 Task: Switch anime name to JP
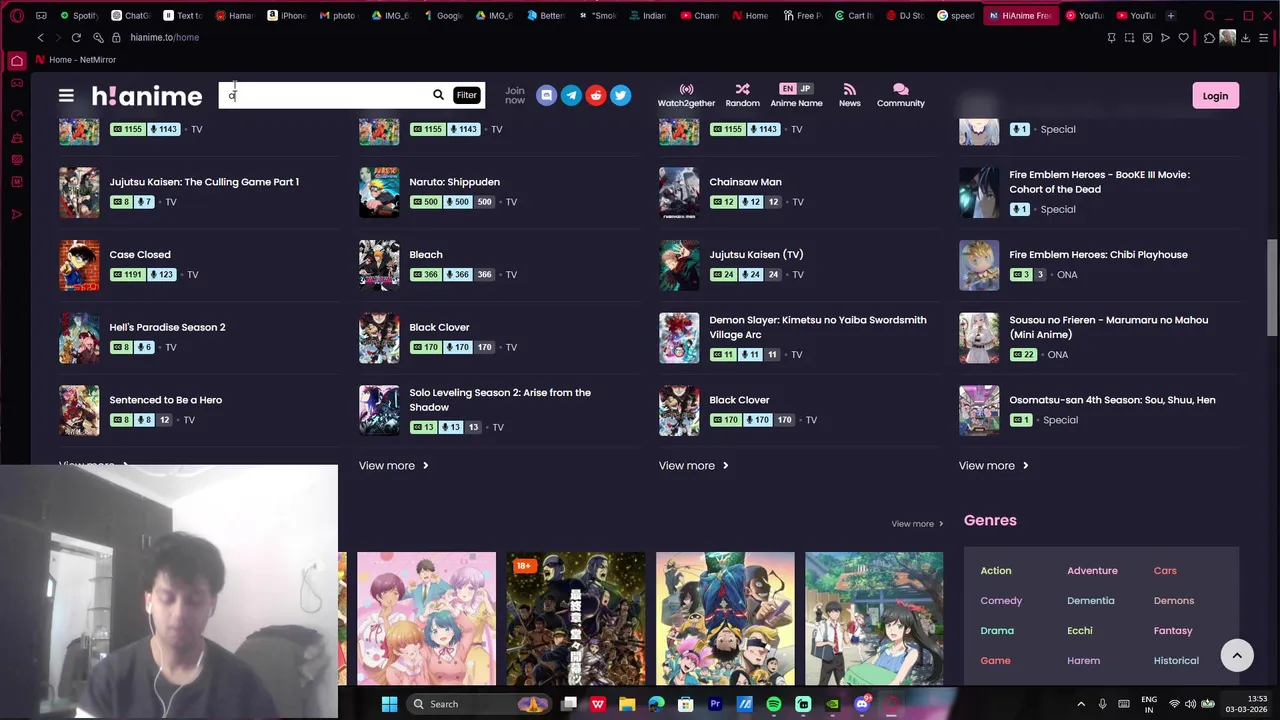pos(805,89)
